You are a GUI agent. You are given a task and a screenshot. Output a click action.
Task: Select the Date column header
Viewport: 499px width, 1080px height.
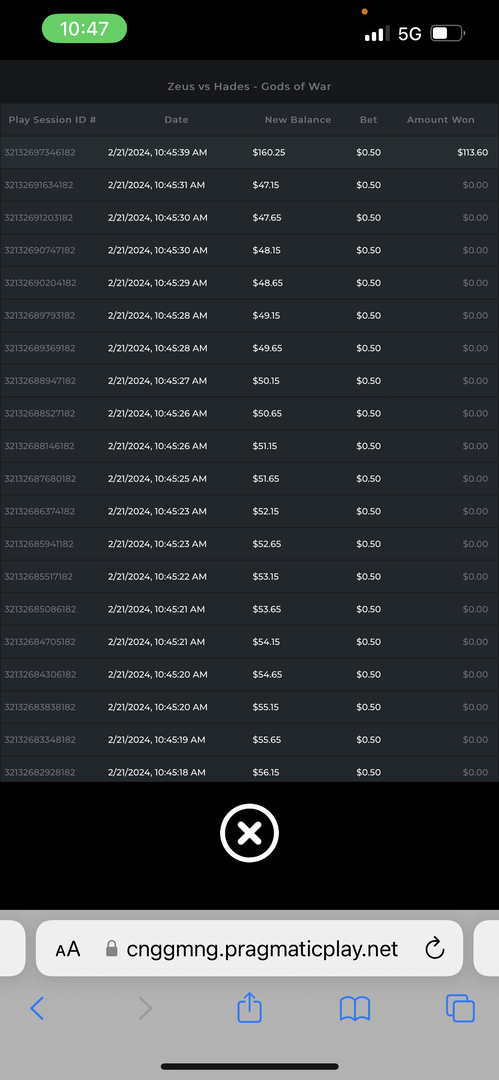[176, 120]
